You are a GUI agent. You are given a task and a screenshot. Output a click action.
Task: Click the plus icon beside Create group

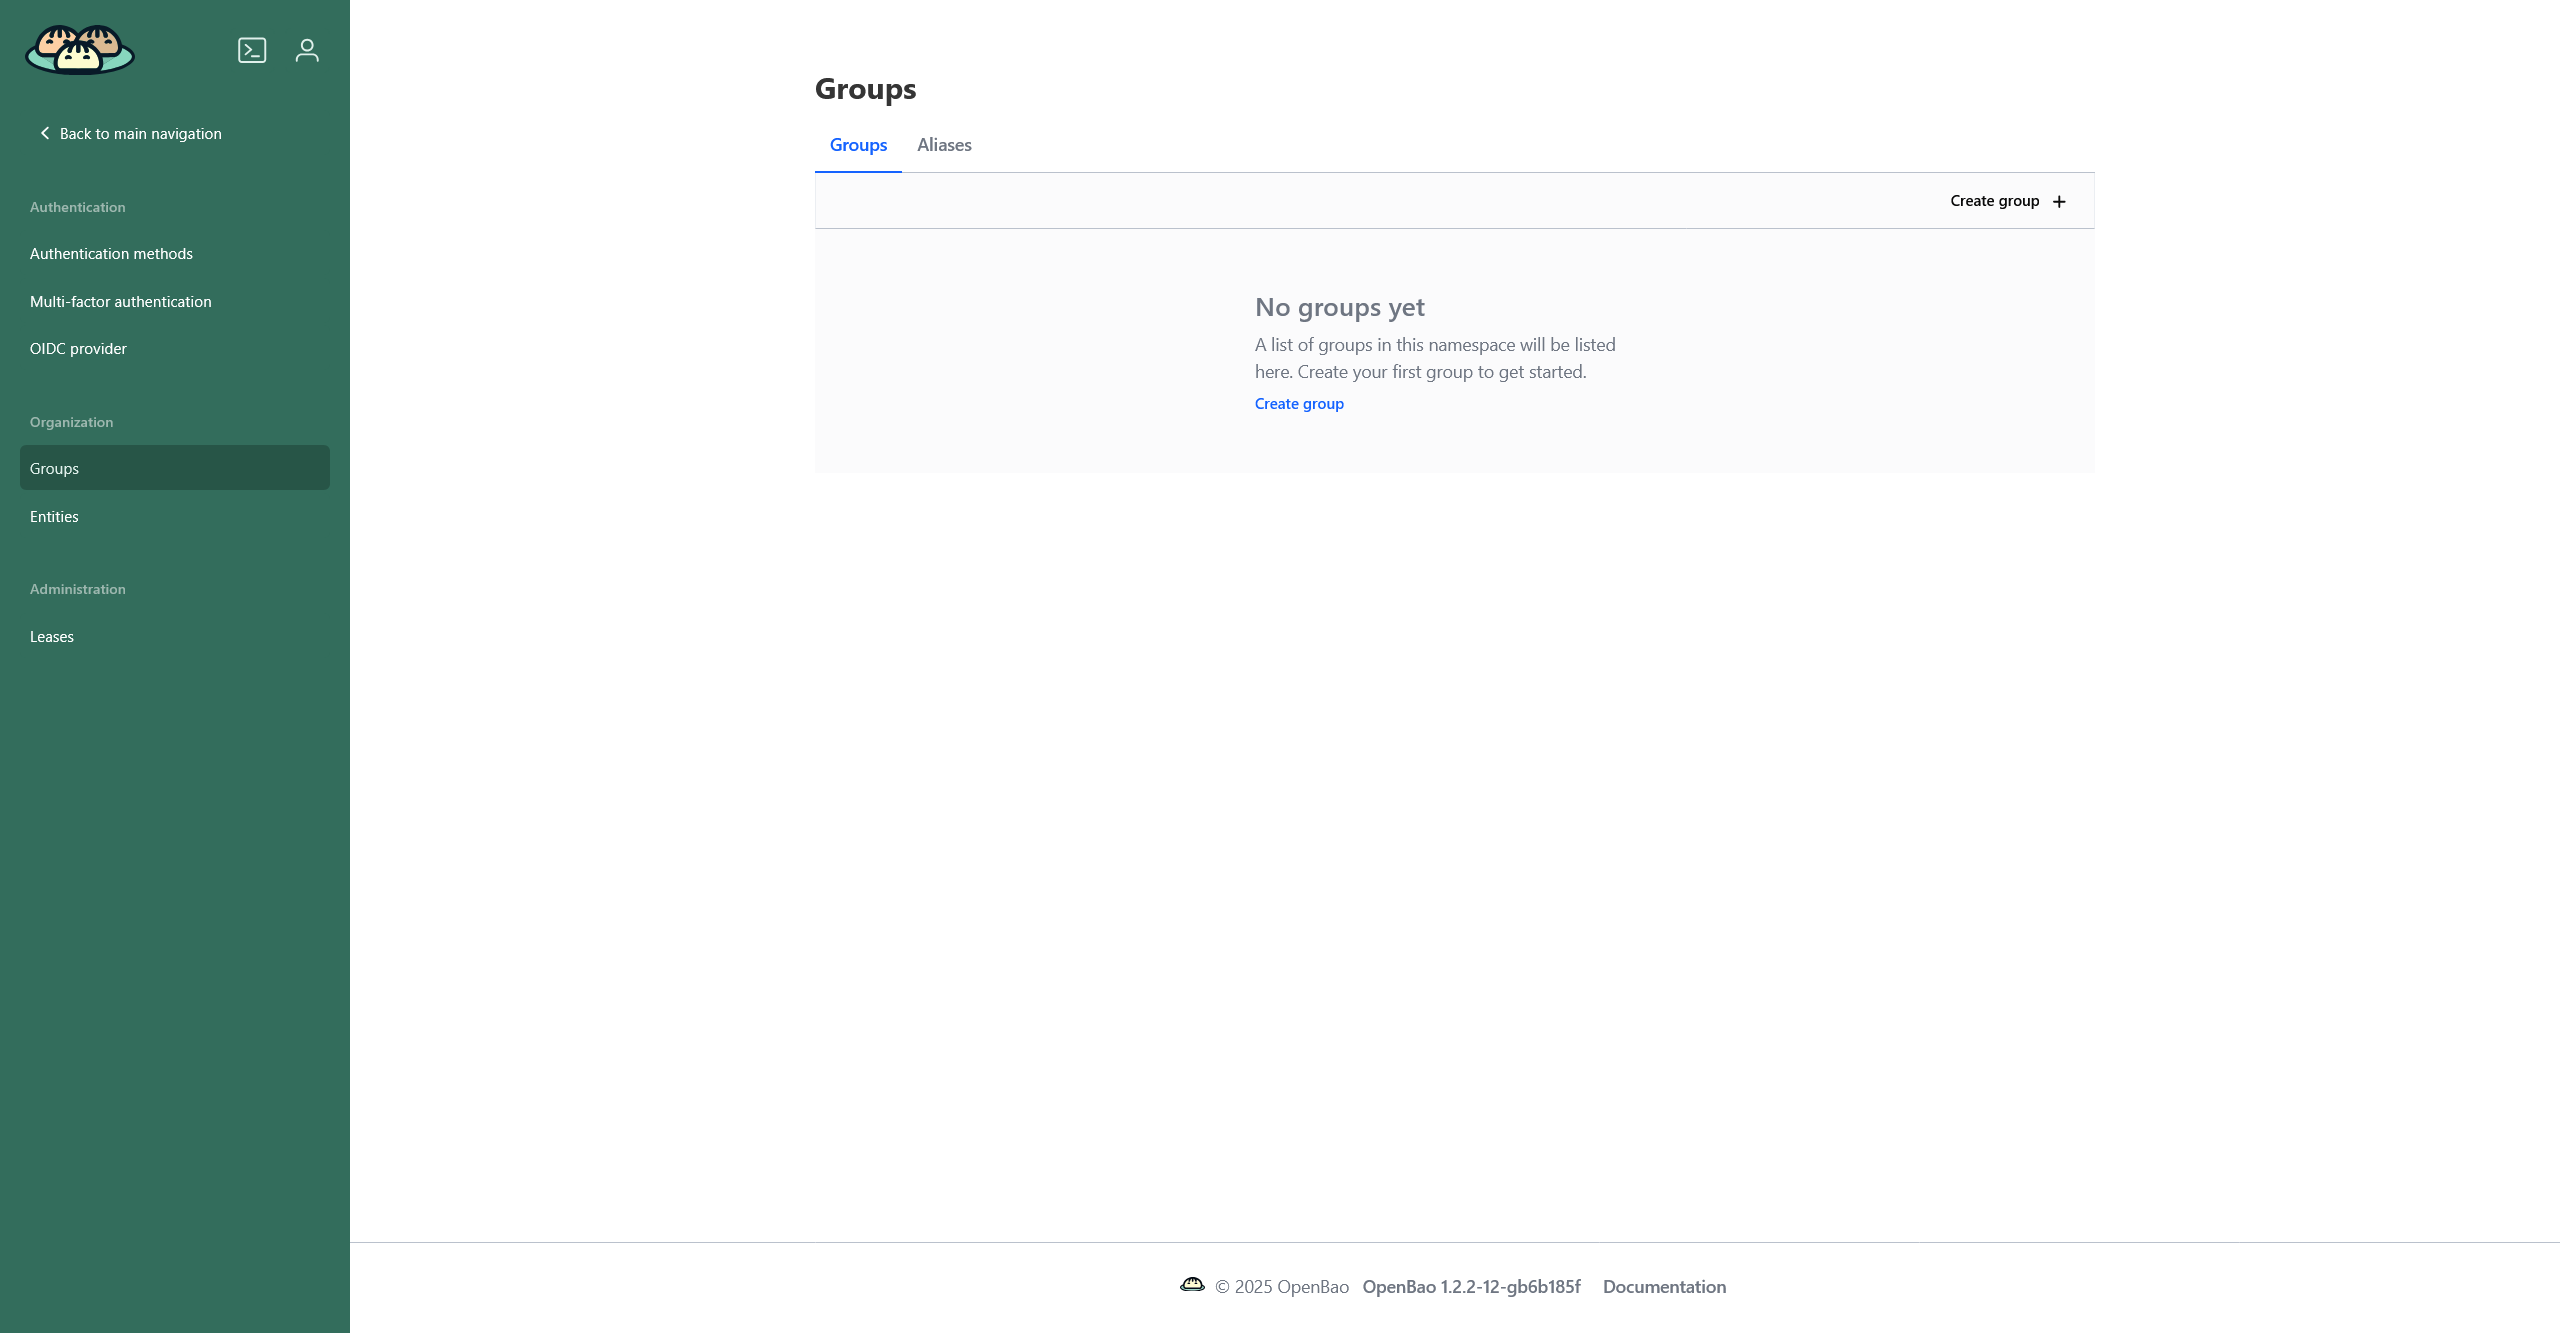point(2060,200)
